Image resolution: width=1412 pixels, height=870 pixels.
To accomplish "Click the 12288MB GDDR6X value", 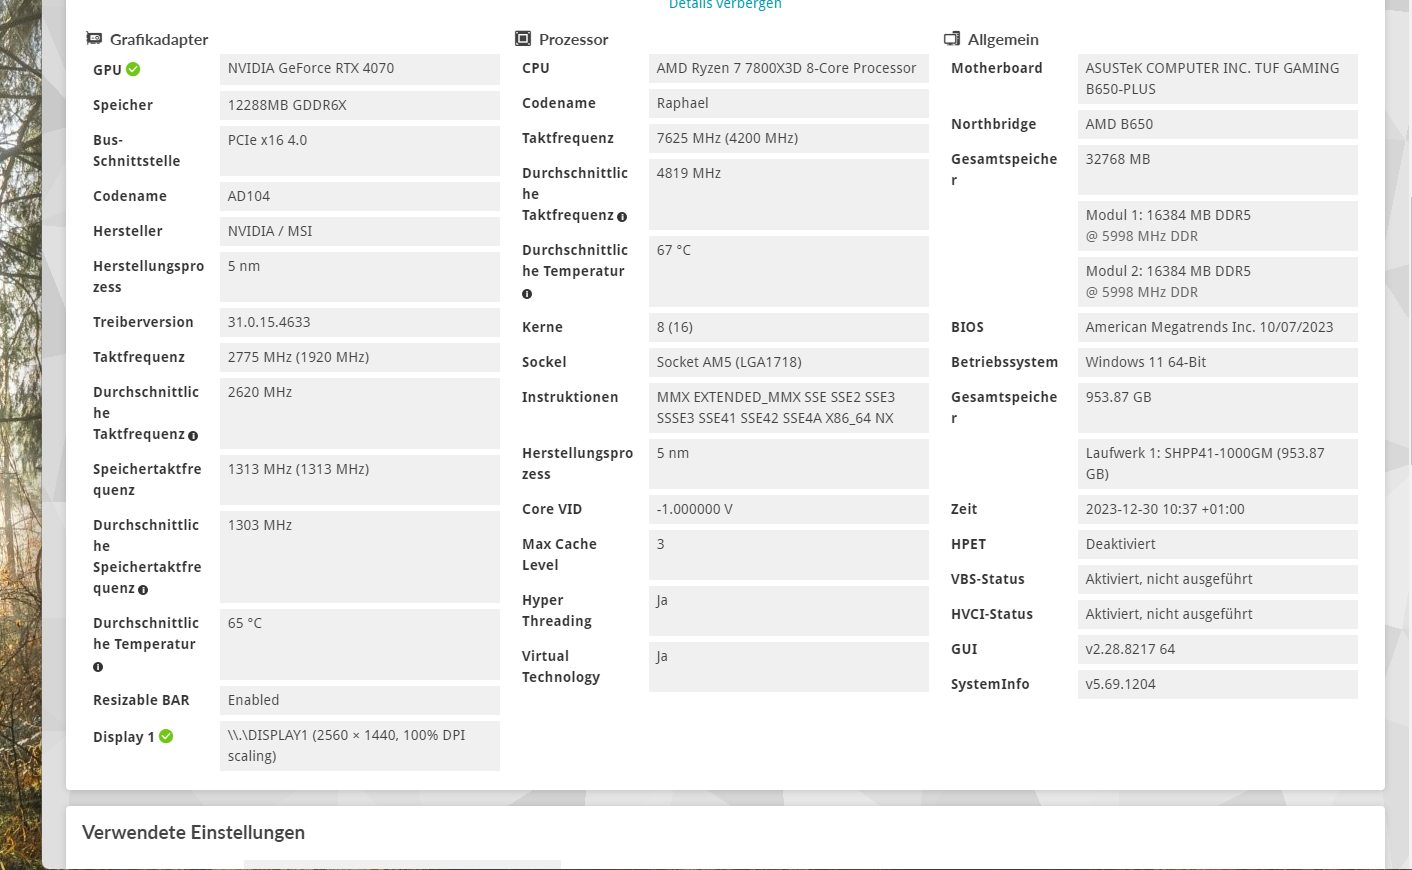I will coord(360,105).
